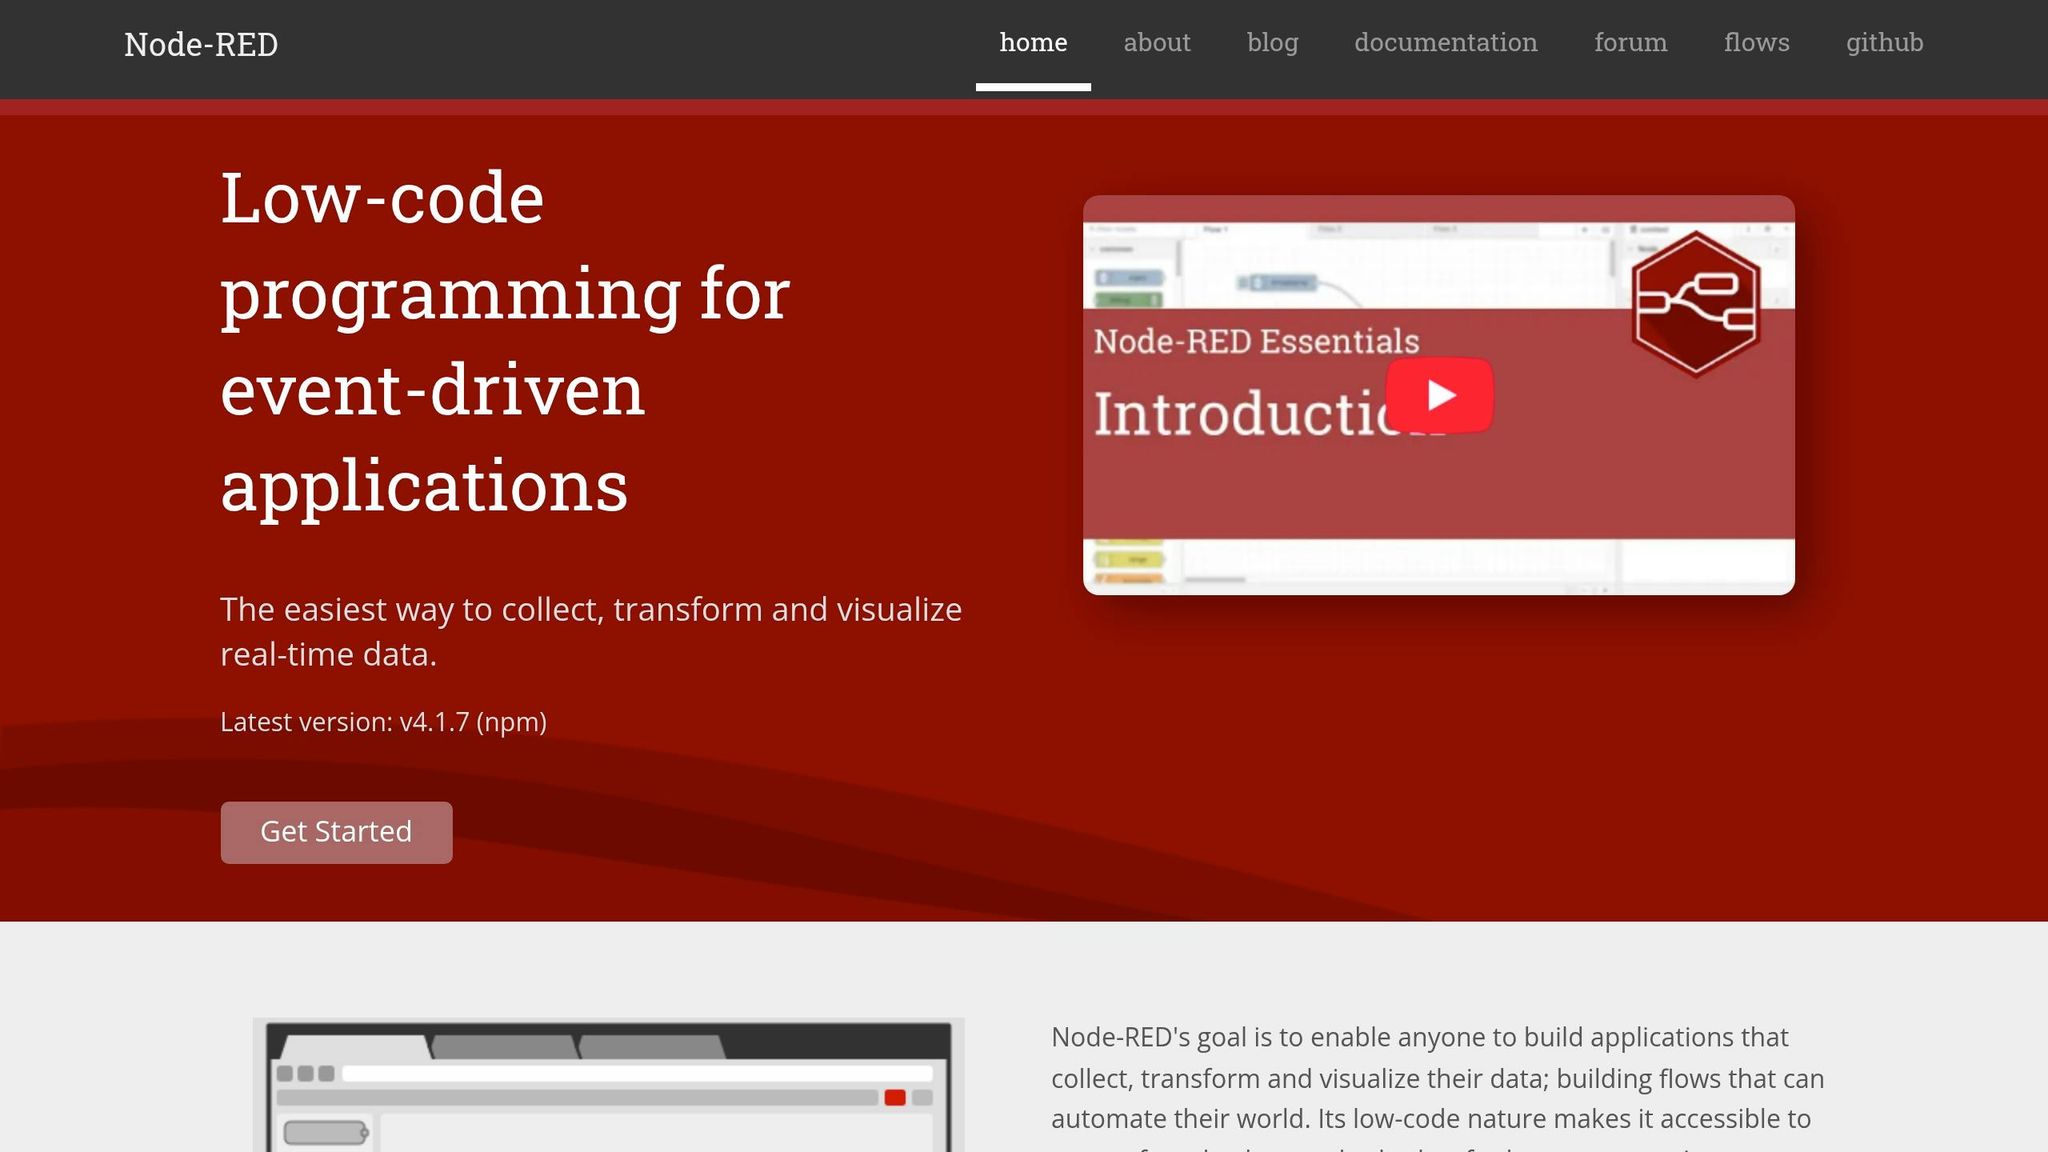
Task: Click the Node-RED hexagon logo in the video
Action: click(1695, 304)
